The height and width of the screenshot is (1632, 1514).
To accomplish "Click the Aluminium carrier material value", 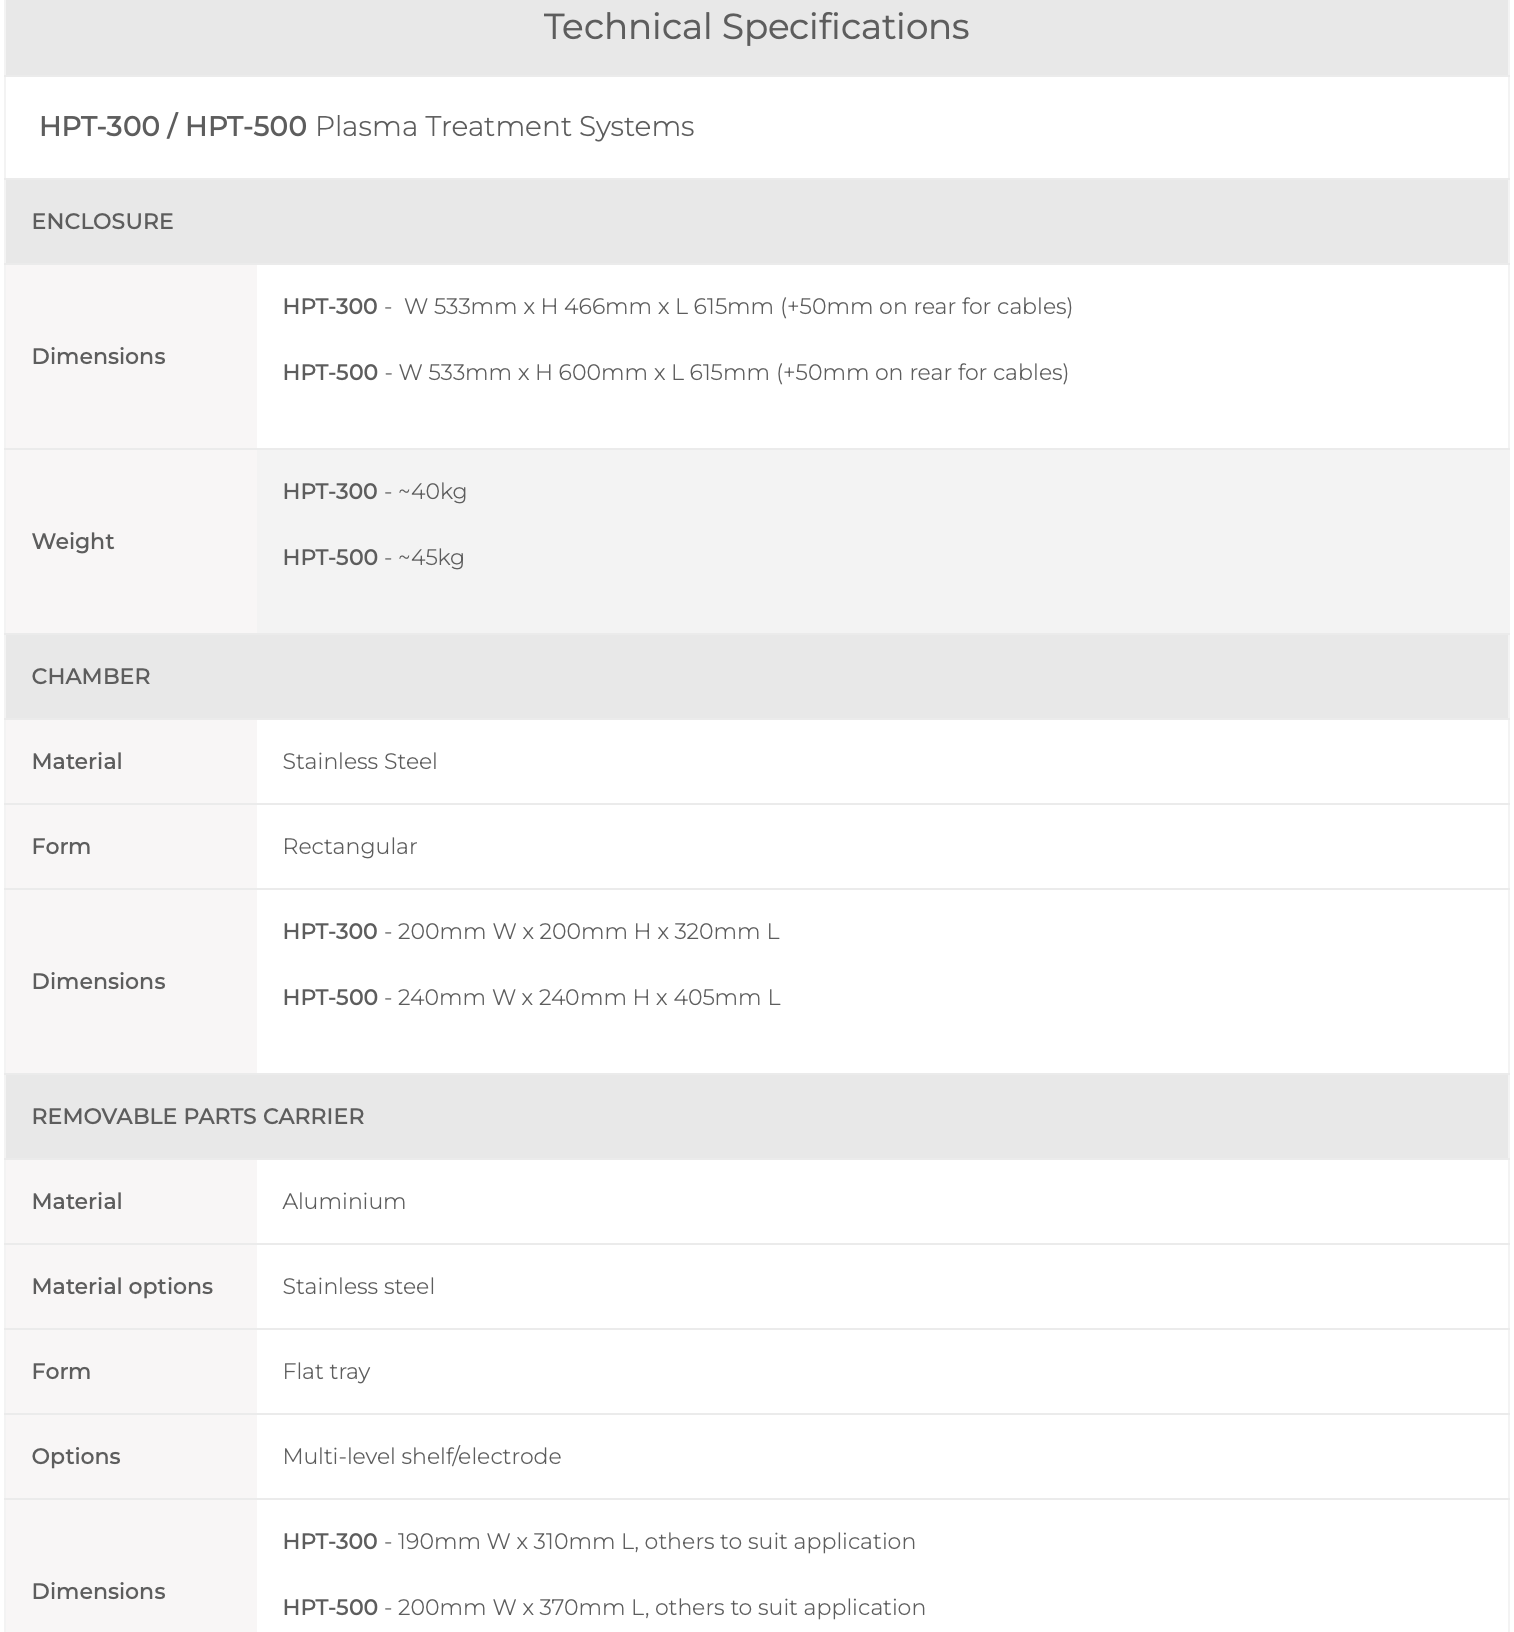I will [x=344, y=1201].
